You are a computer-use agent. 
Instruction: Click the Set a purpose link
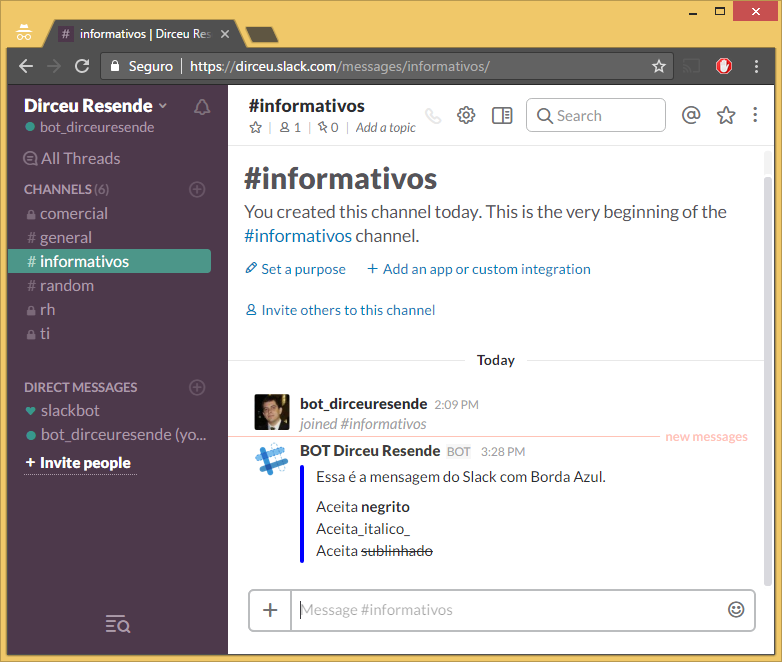click(x=302, y=269)
